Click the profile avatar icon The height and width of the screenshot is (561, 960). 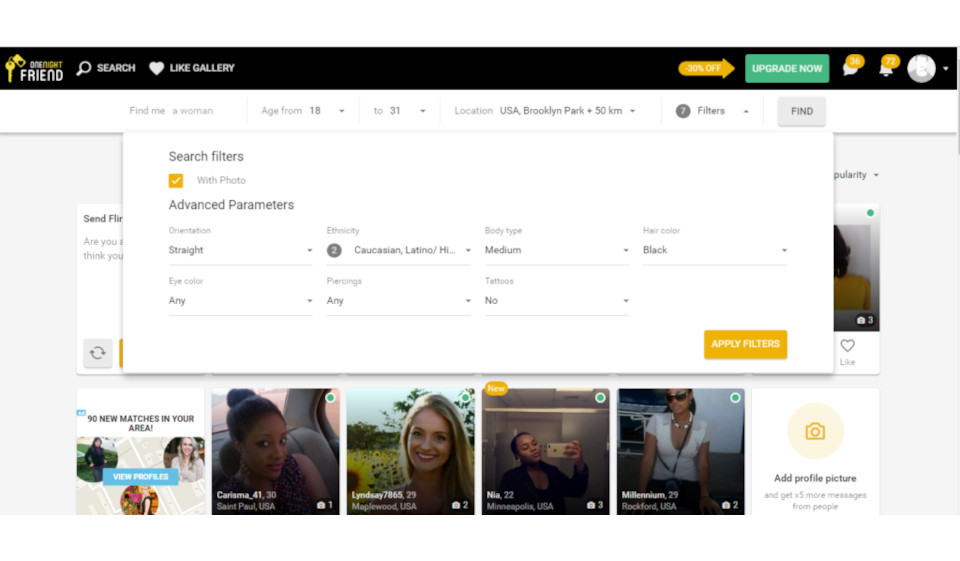pos(921,69)
